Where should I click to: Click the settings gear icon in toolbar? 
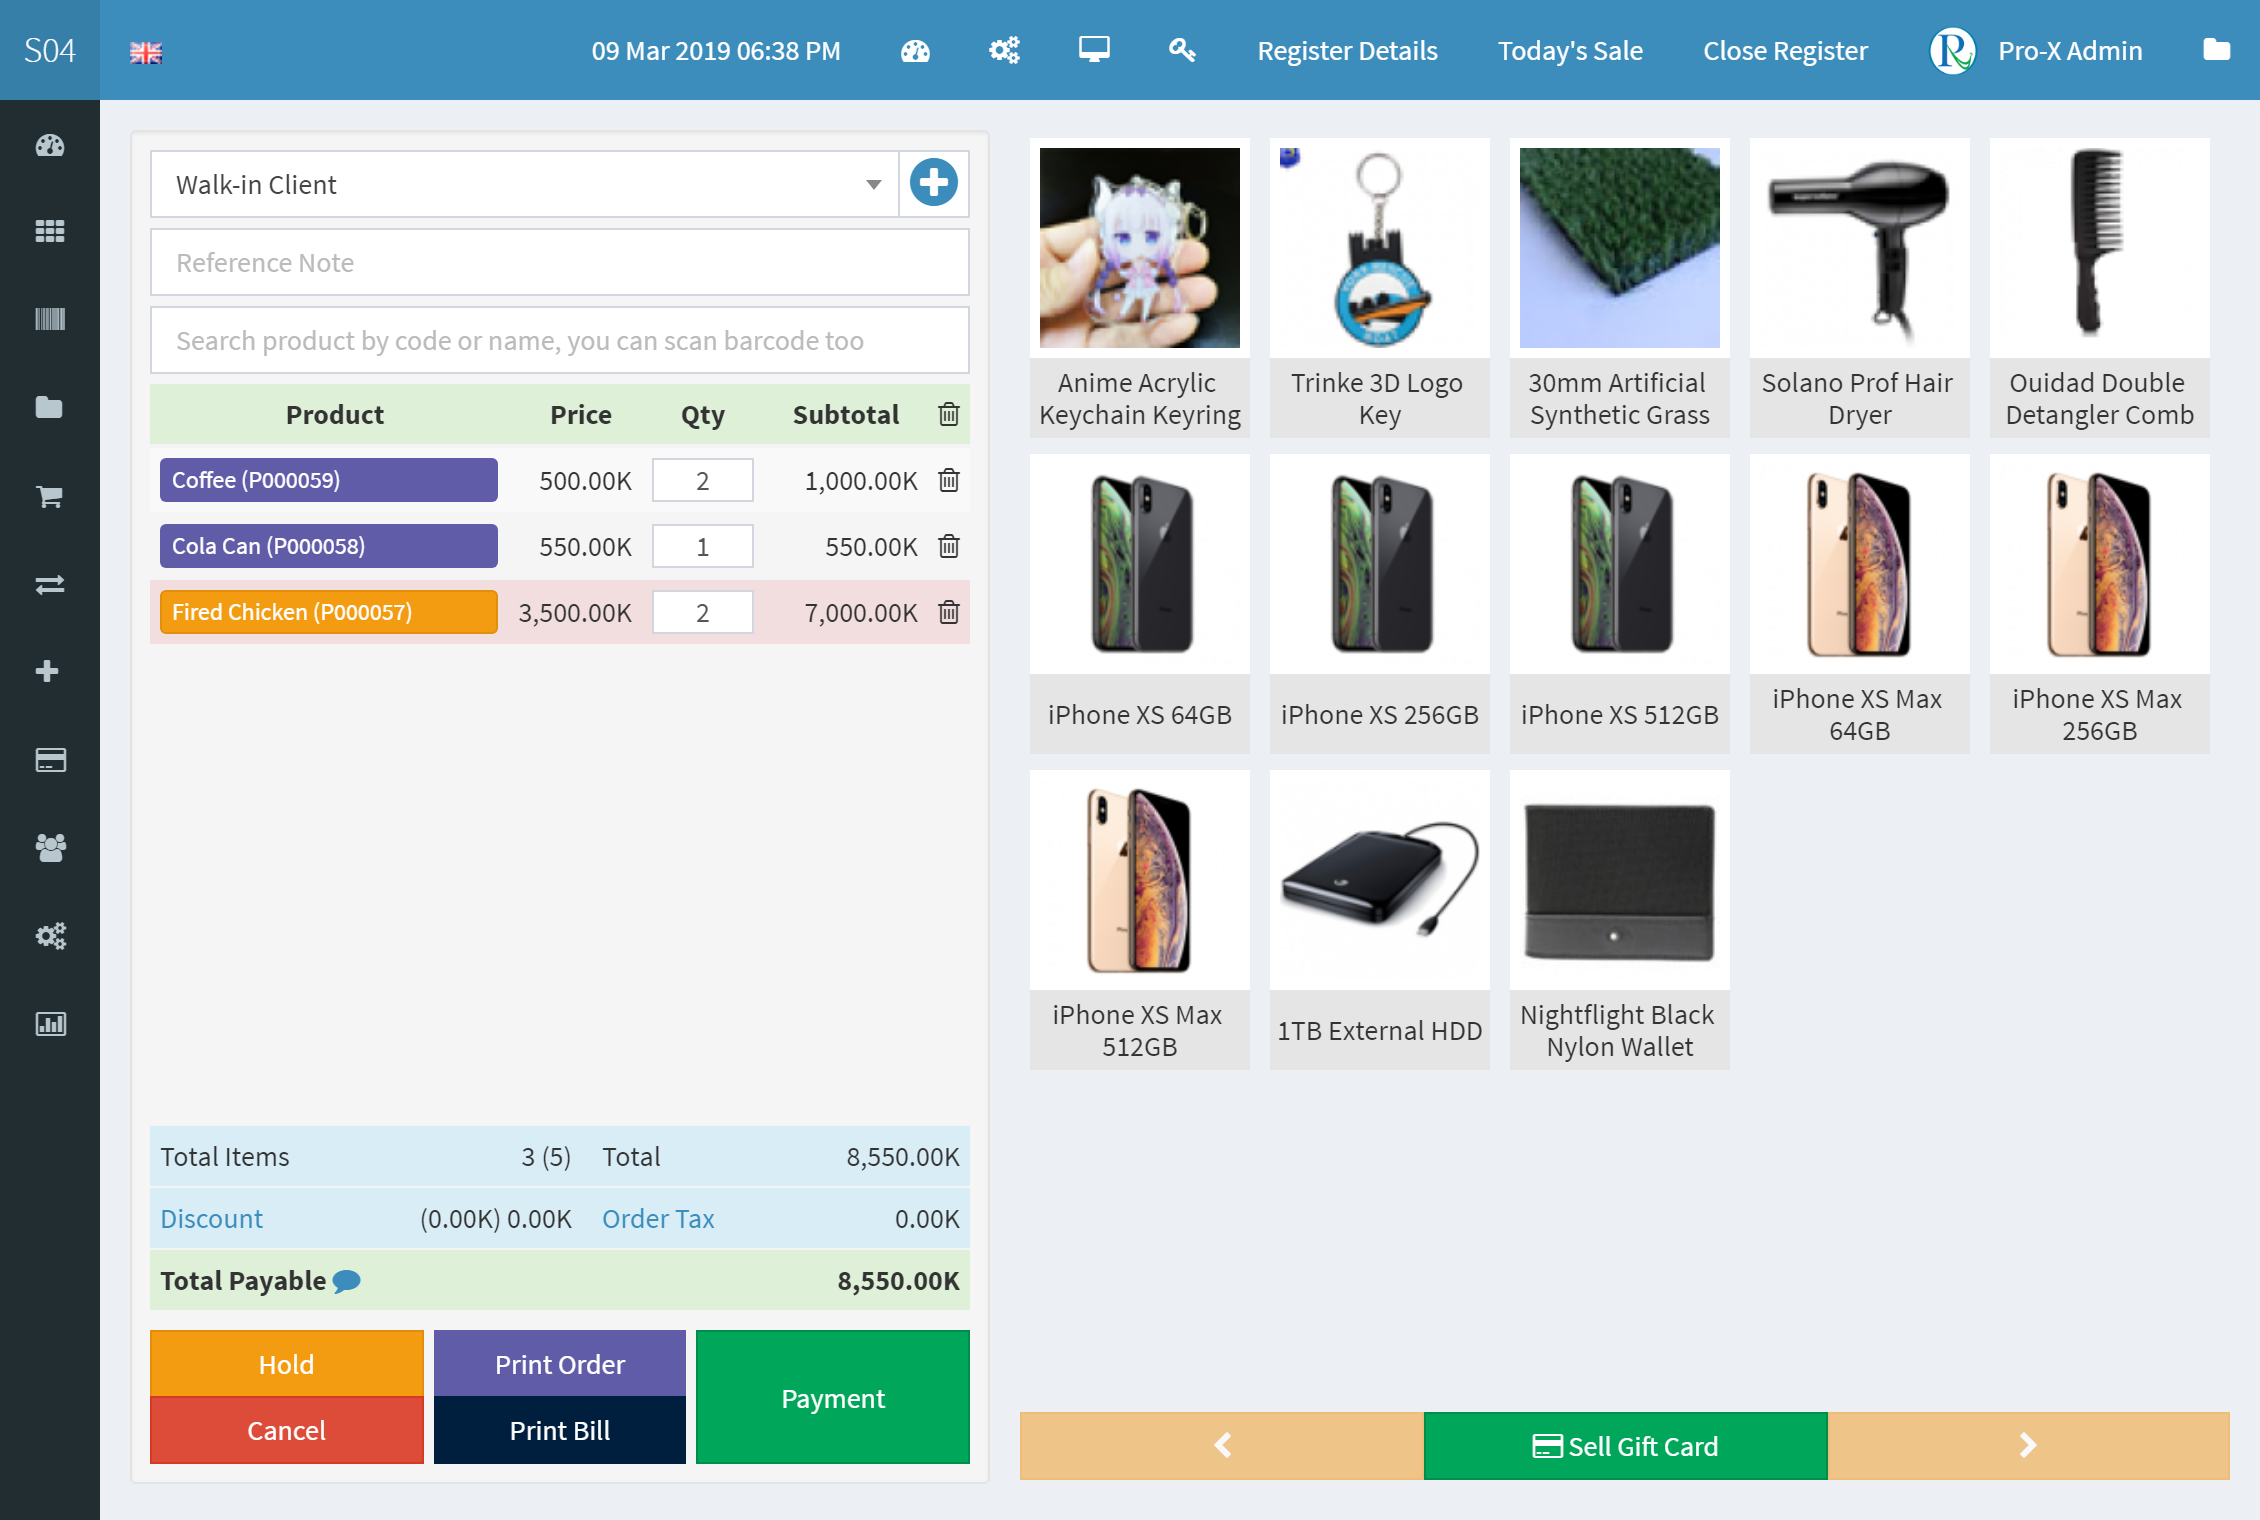[1004, 49]
